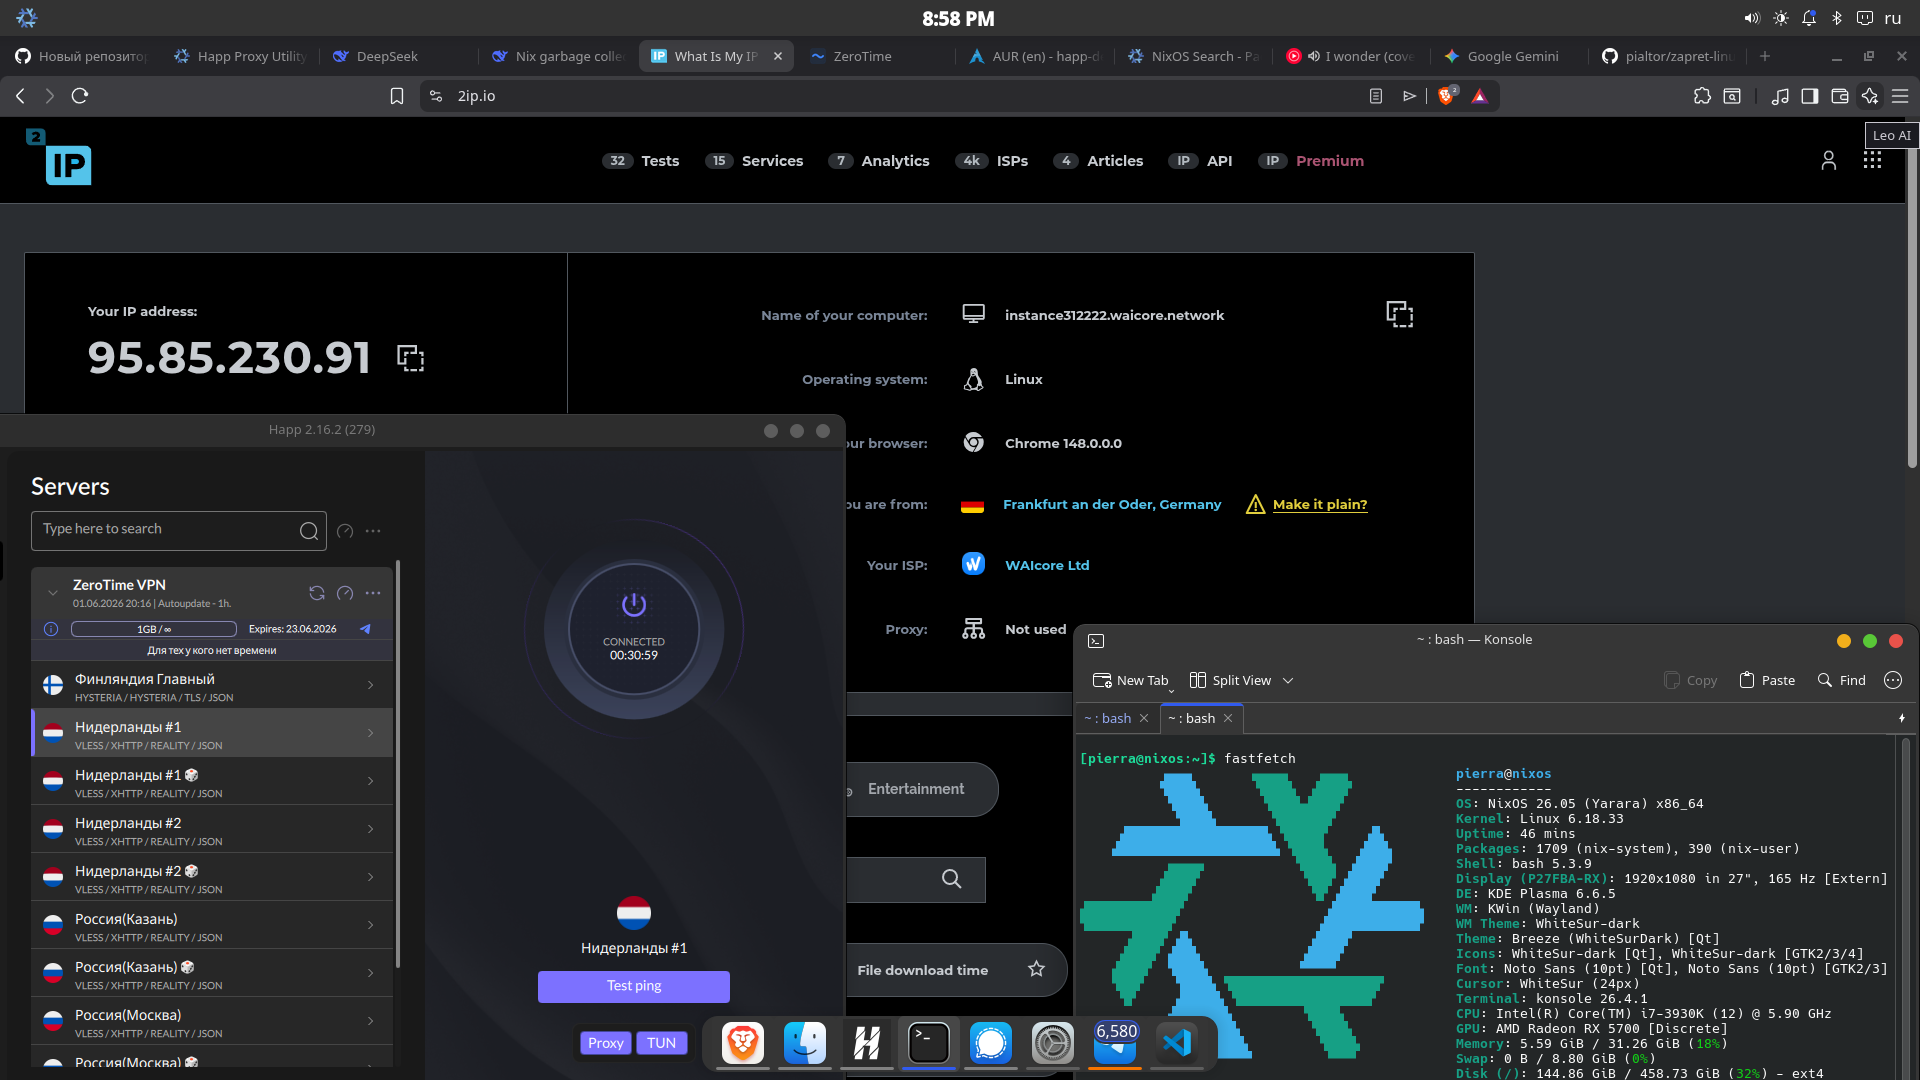Open the browser hamburger menu
Screen dimensions: 1920x1080
point(1900,96)
